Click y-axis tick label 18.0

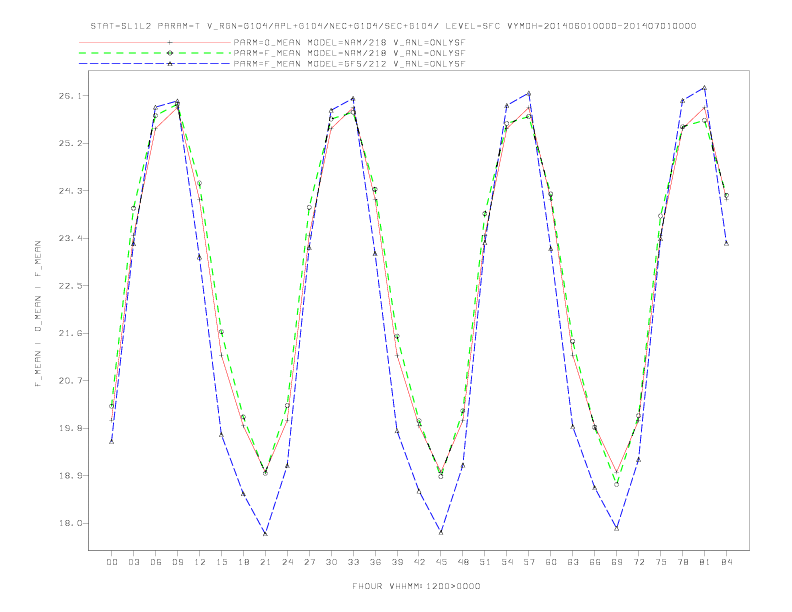68,523
